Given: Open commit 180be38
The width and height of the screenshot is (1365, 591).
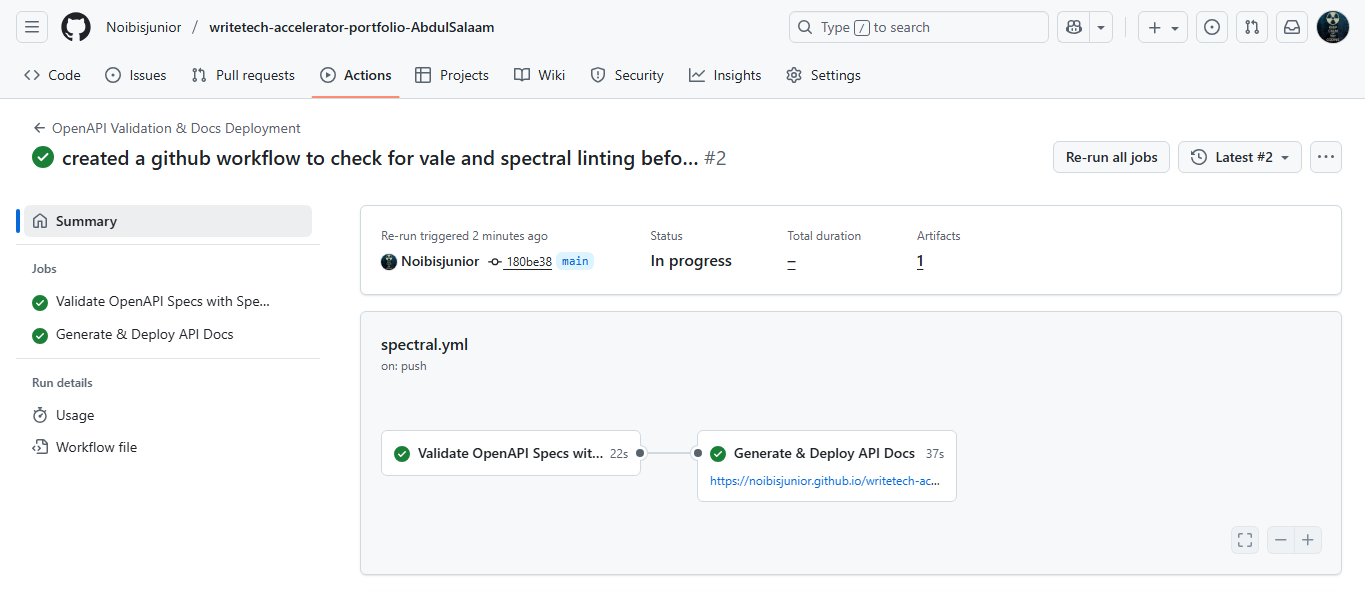Looking at the screenshot, I should (529, 261).
